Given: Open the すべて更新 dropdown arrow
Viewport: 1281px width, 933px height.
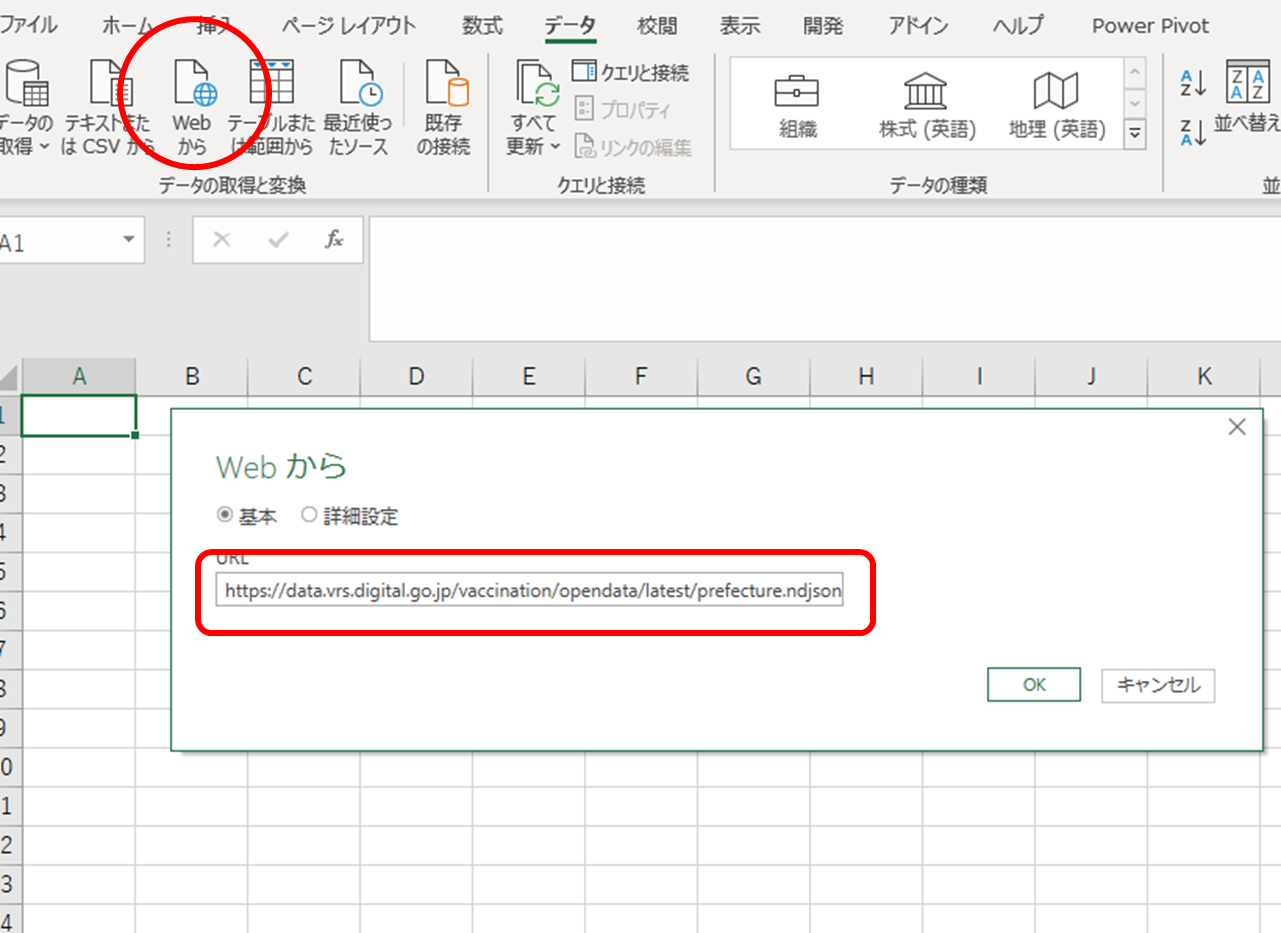Looking at the screenshot, I should (x=554, y=145).
